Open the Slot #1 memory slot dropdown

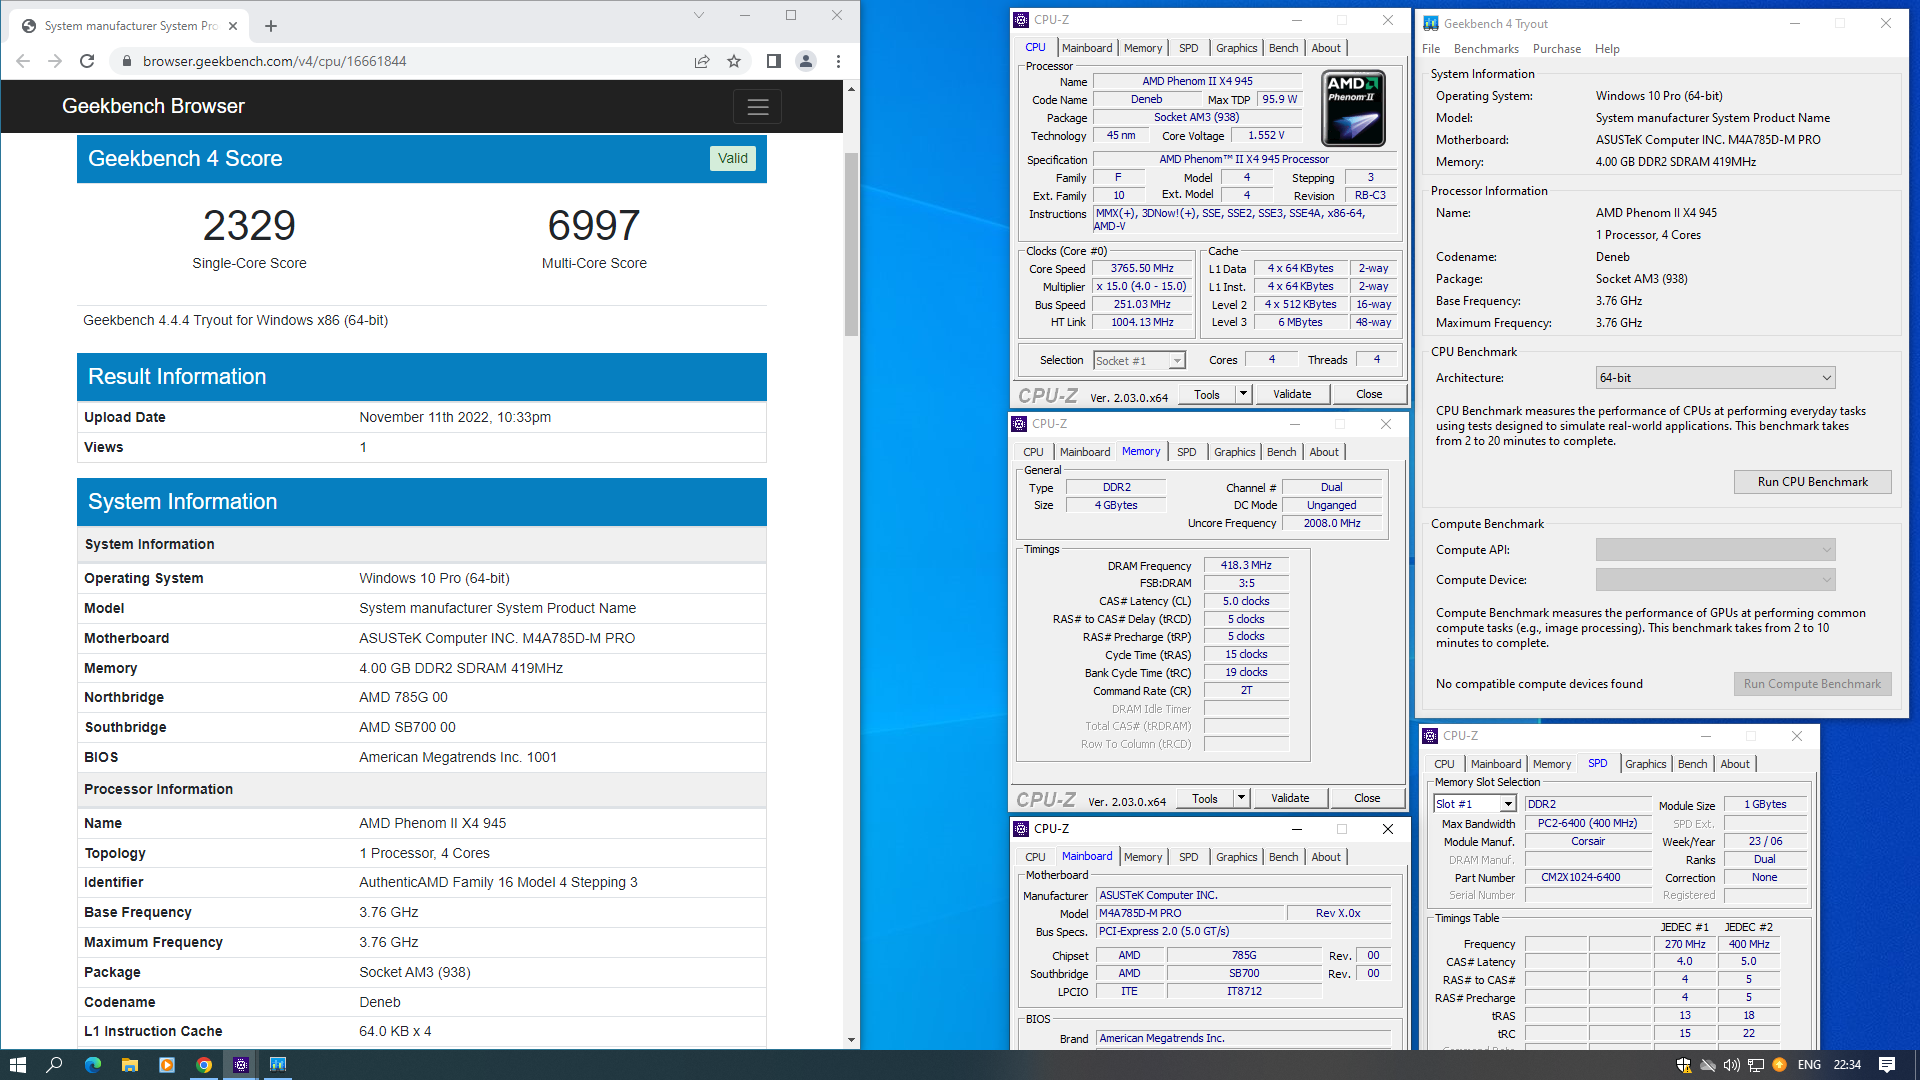(x=1476, y=804)
